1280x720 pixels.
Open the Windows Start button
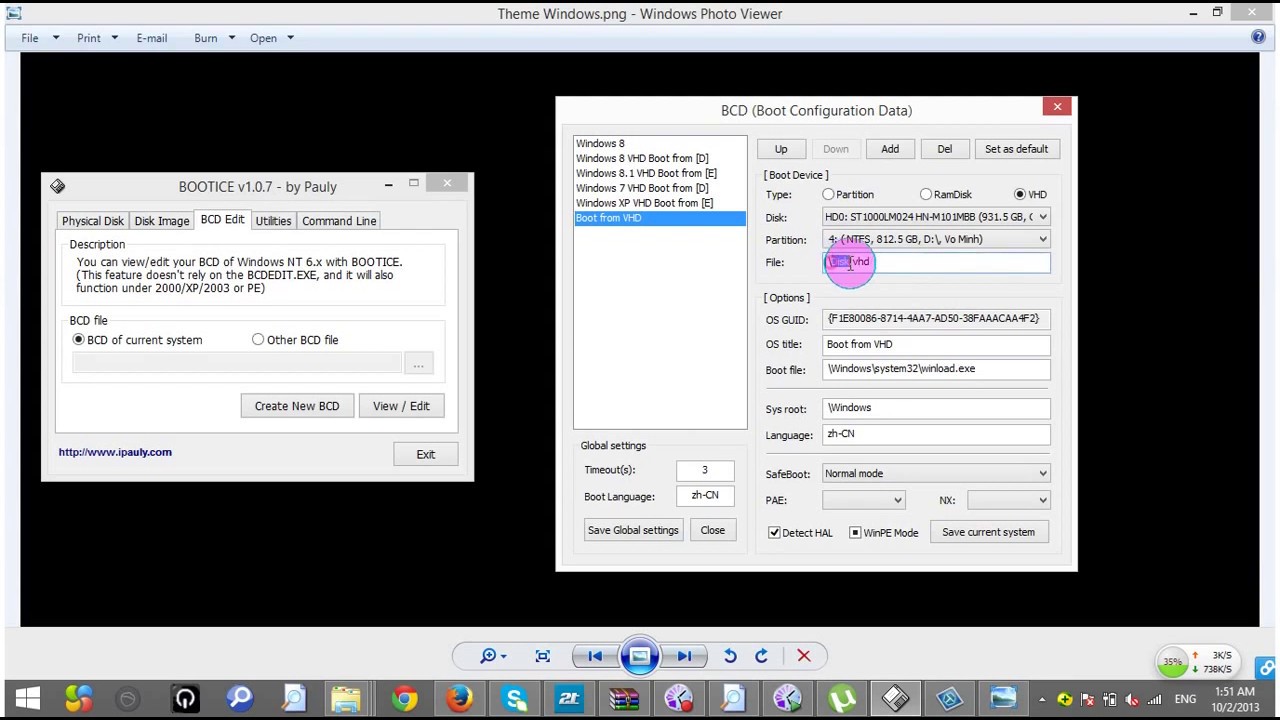28,698
